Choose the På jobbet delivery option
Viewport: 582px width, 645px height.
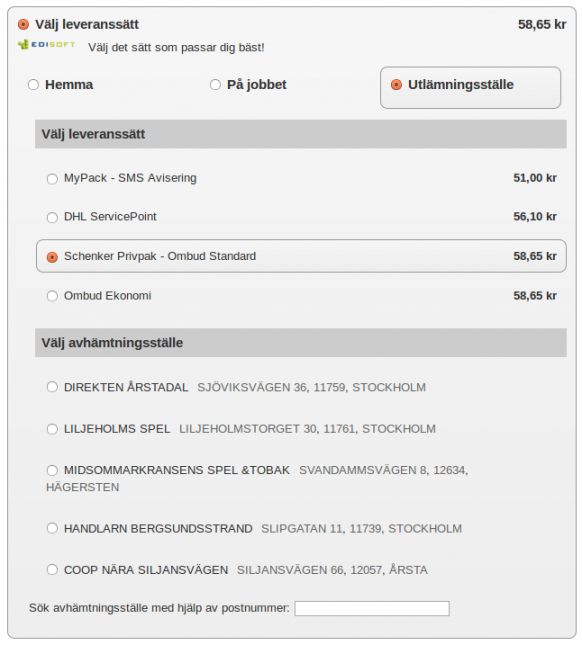(x=215, y=85)
